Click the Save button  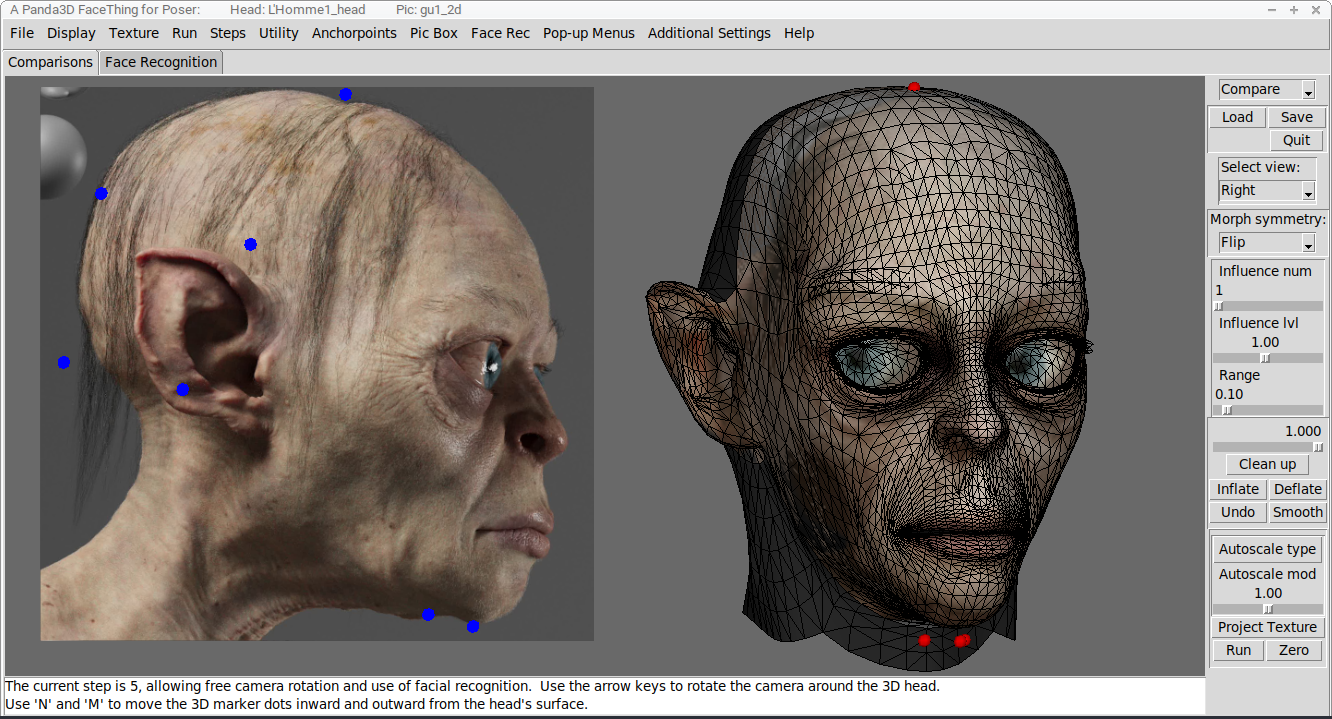coord(1297,117)
